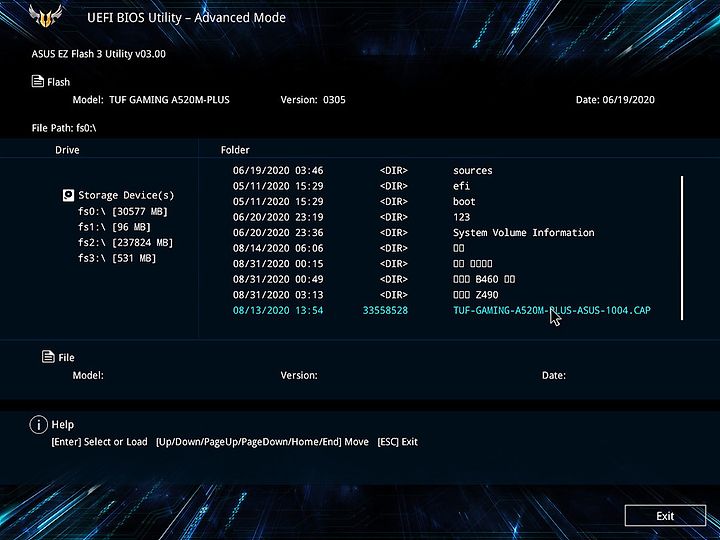Click the Exit button
The width and height of the screenshot is (720, 540).
click(x=665, y=516)
